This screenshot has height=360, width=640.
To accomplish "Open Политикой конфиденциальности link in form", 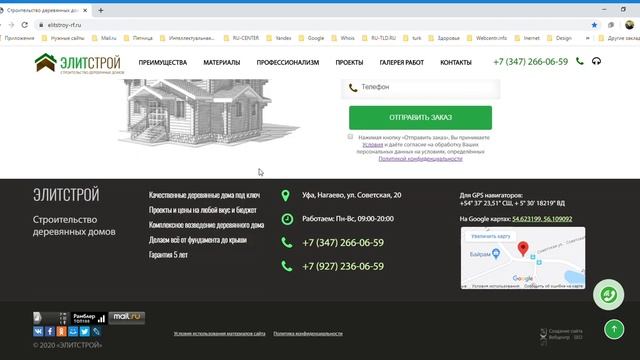I will pyautogui.click(x=420, y=159).
